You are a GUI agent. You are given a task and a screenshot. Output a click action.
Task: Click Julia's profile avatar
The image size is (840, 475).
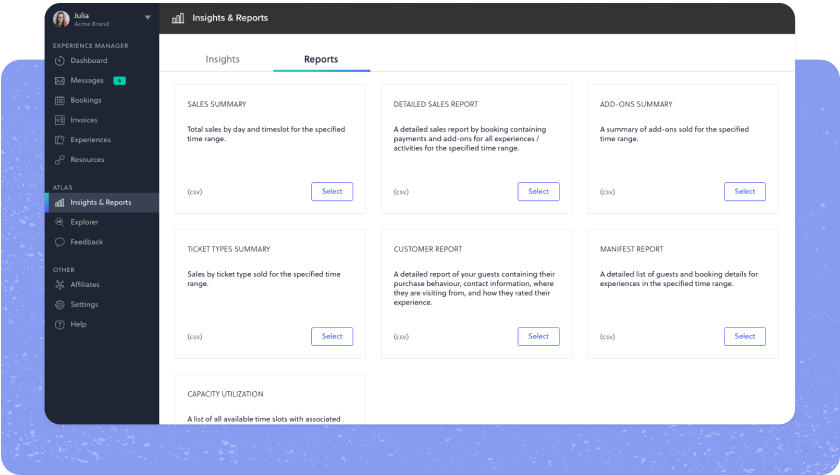pos(61,19)
